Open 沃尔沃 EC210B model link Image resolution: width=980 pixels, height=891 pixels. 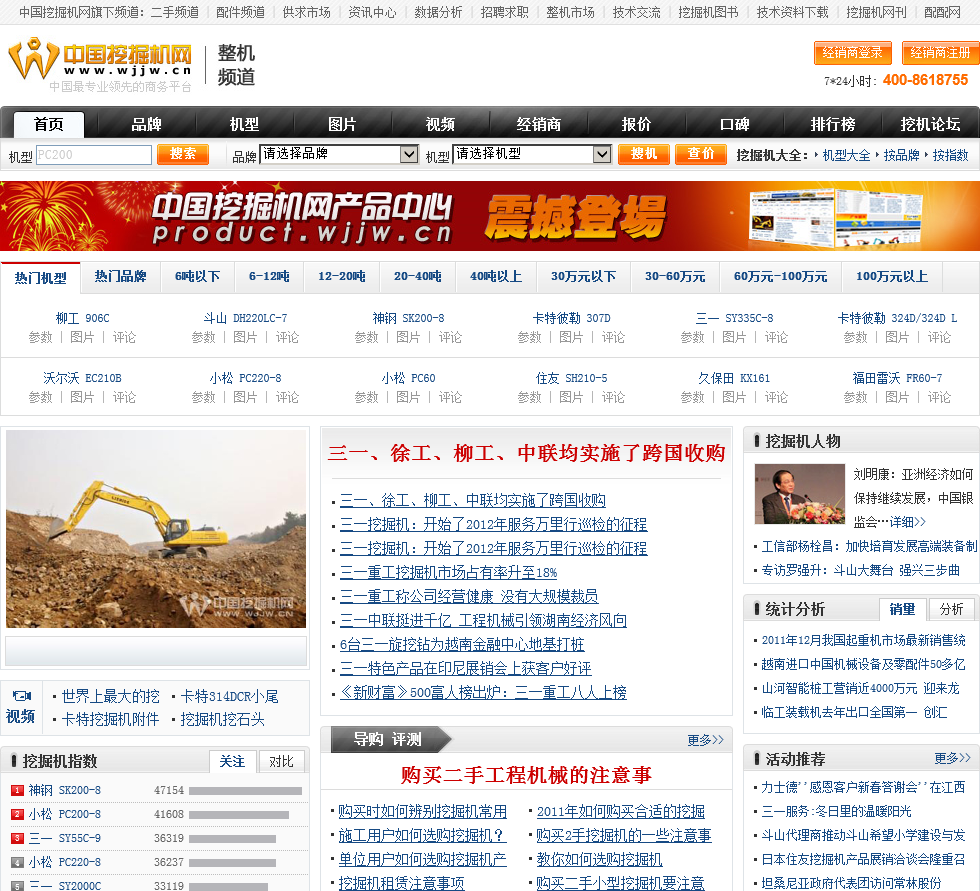(x=82, y=378)
